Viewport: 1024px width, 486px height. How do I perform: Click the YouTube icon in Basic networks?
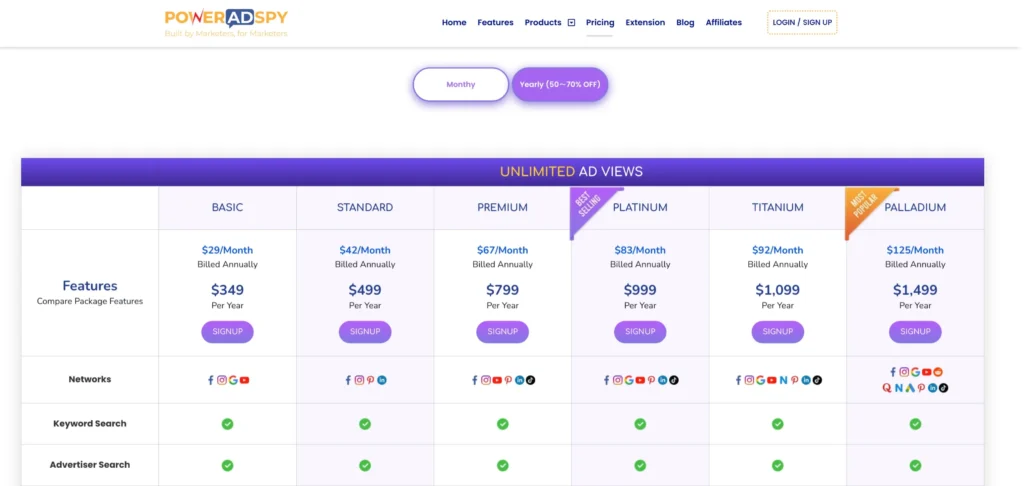pos(245,380)
